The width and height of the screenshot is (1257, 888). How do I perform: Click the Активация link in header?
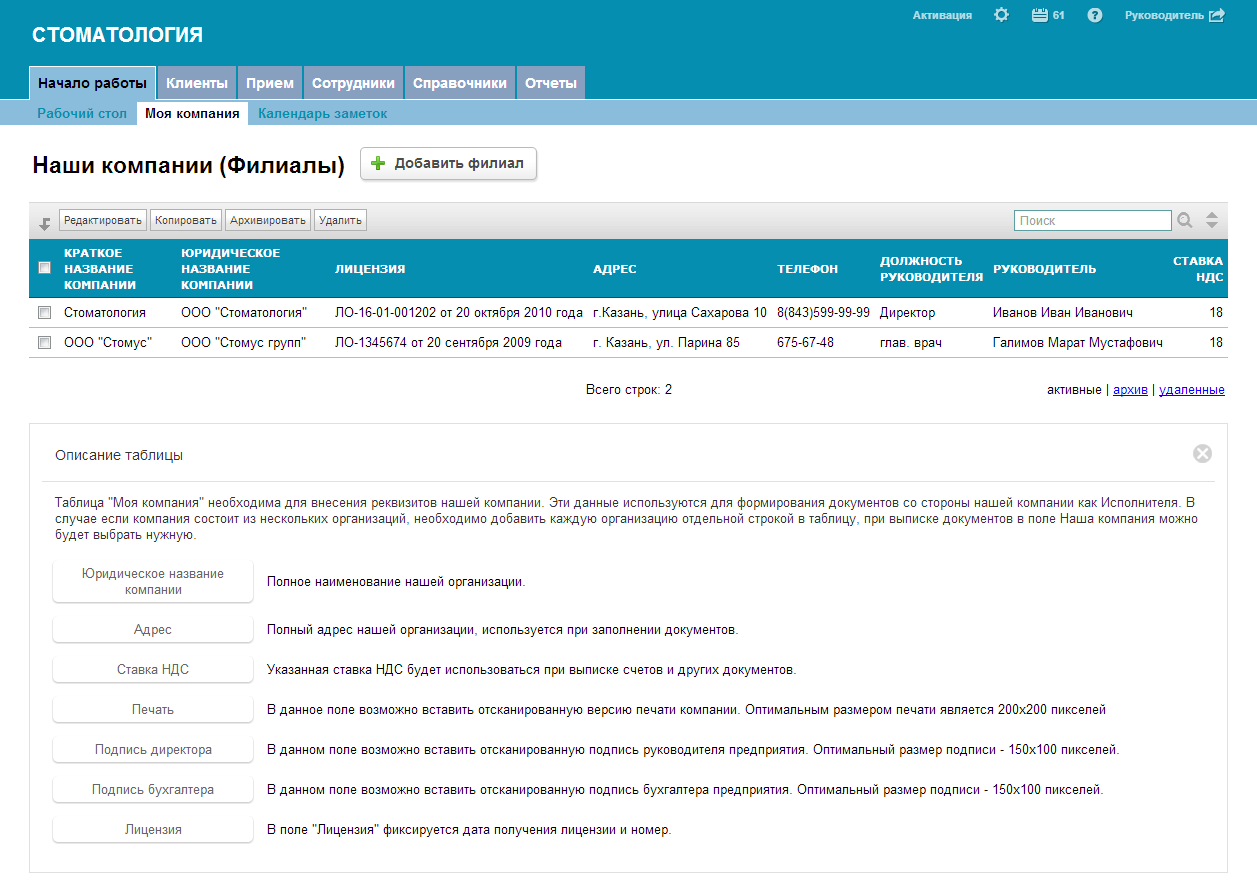pos(942,15)
